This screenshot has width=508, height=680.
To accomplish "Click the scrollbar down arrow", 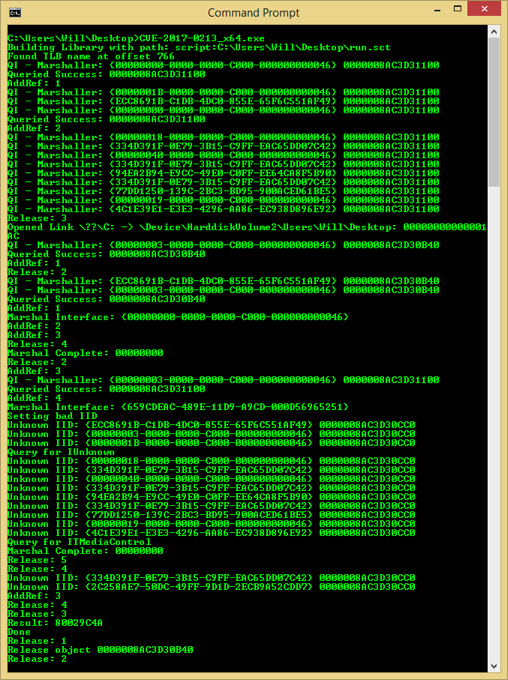I will pyautogui.click(x=494, y=666).
